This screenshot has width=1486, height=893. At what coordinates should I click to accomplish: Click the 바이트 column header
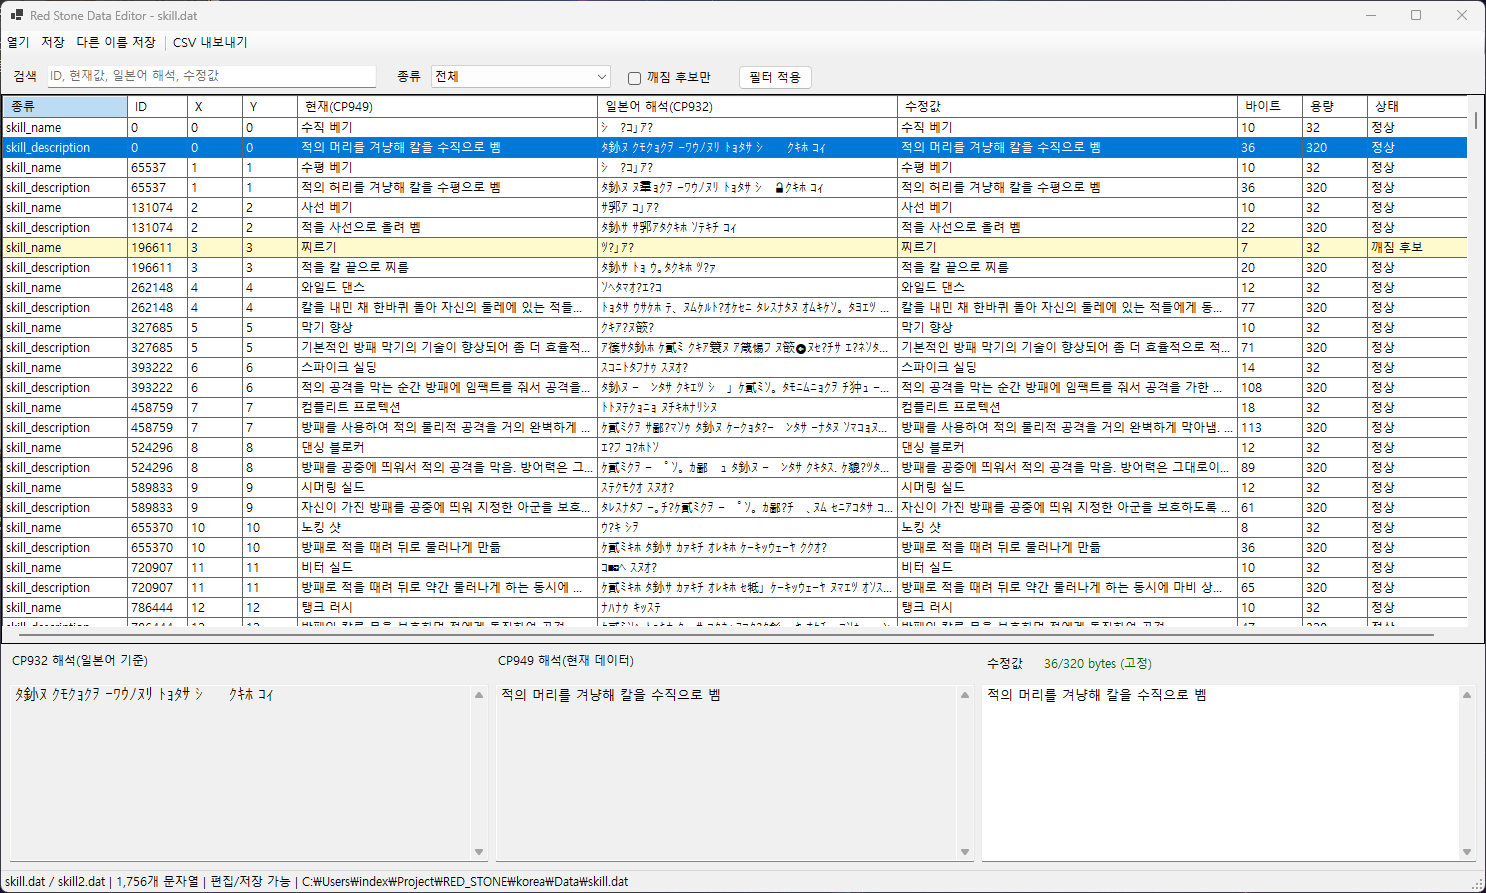pyautogui.click(x=1270, y=106)
